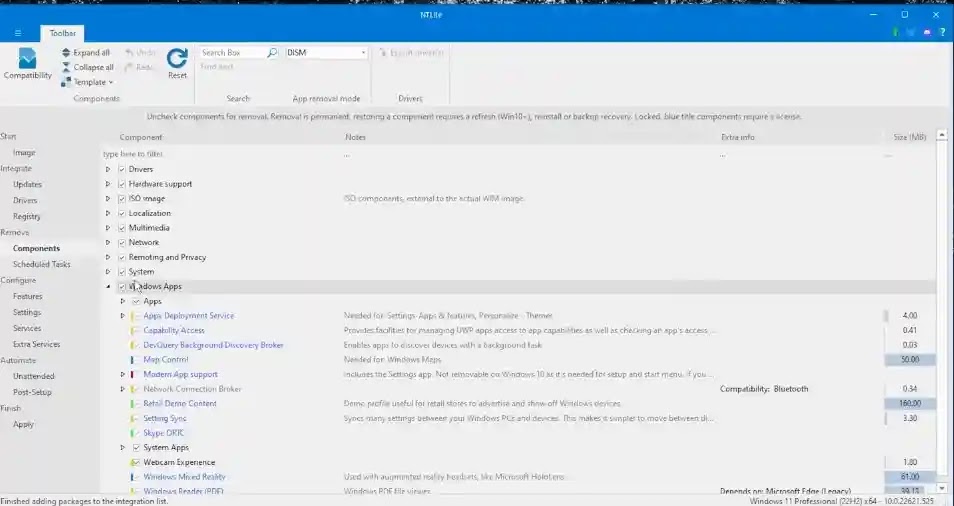Open Registry in the sidebar
Viewport: 954px width, 506px height.
(x=27, y=216)
